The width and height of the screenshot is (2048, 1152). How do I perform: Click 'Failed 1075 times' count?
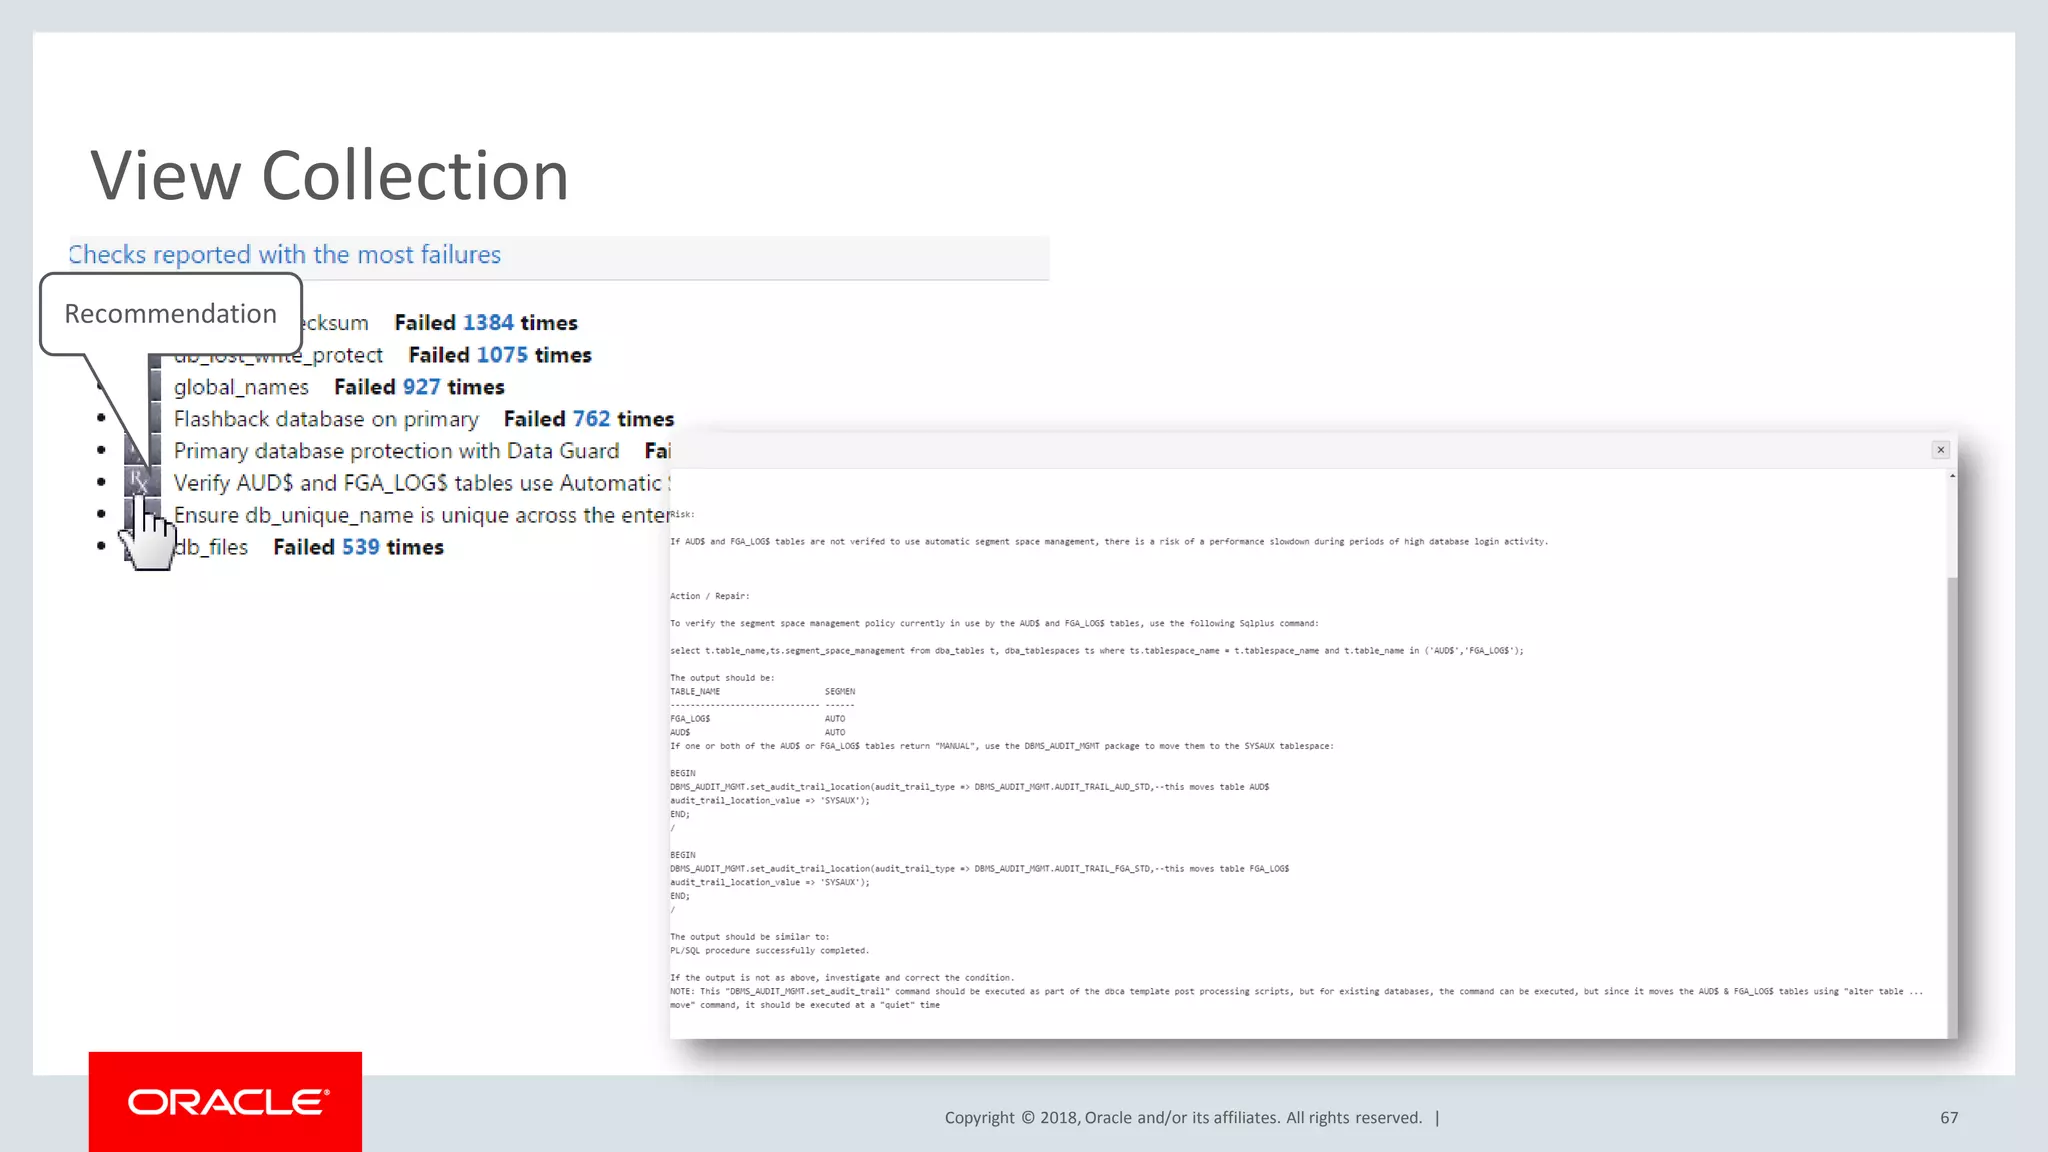[500, 355]
